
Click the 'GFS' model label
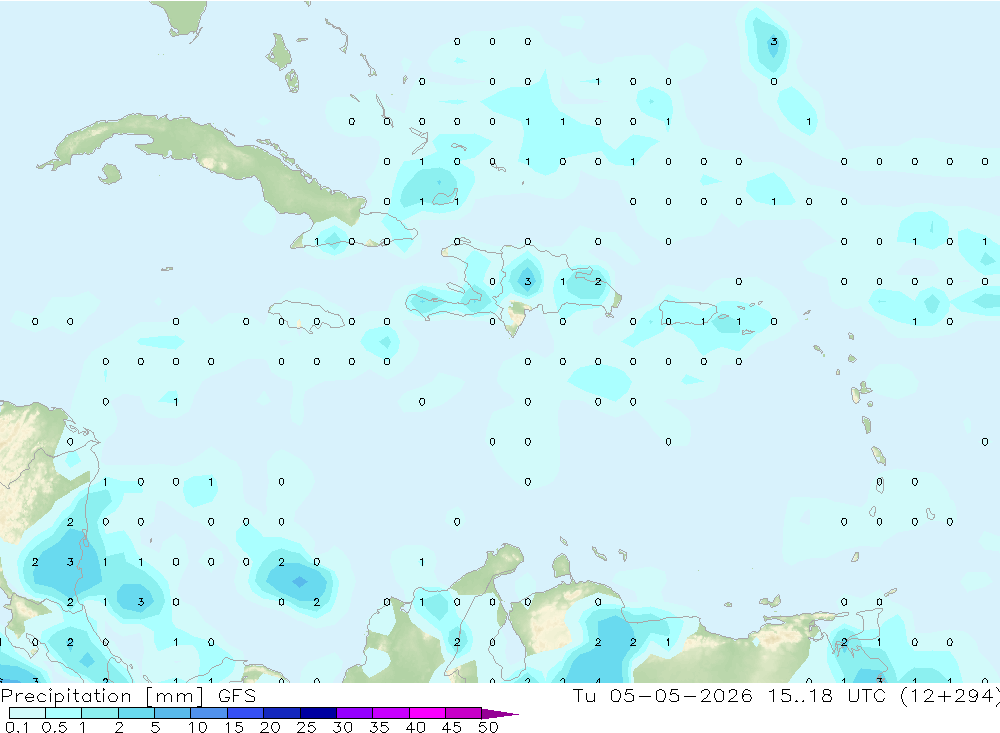tap(237, 695)
